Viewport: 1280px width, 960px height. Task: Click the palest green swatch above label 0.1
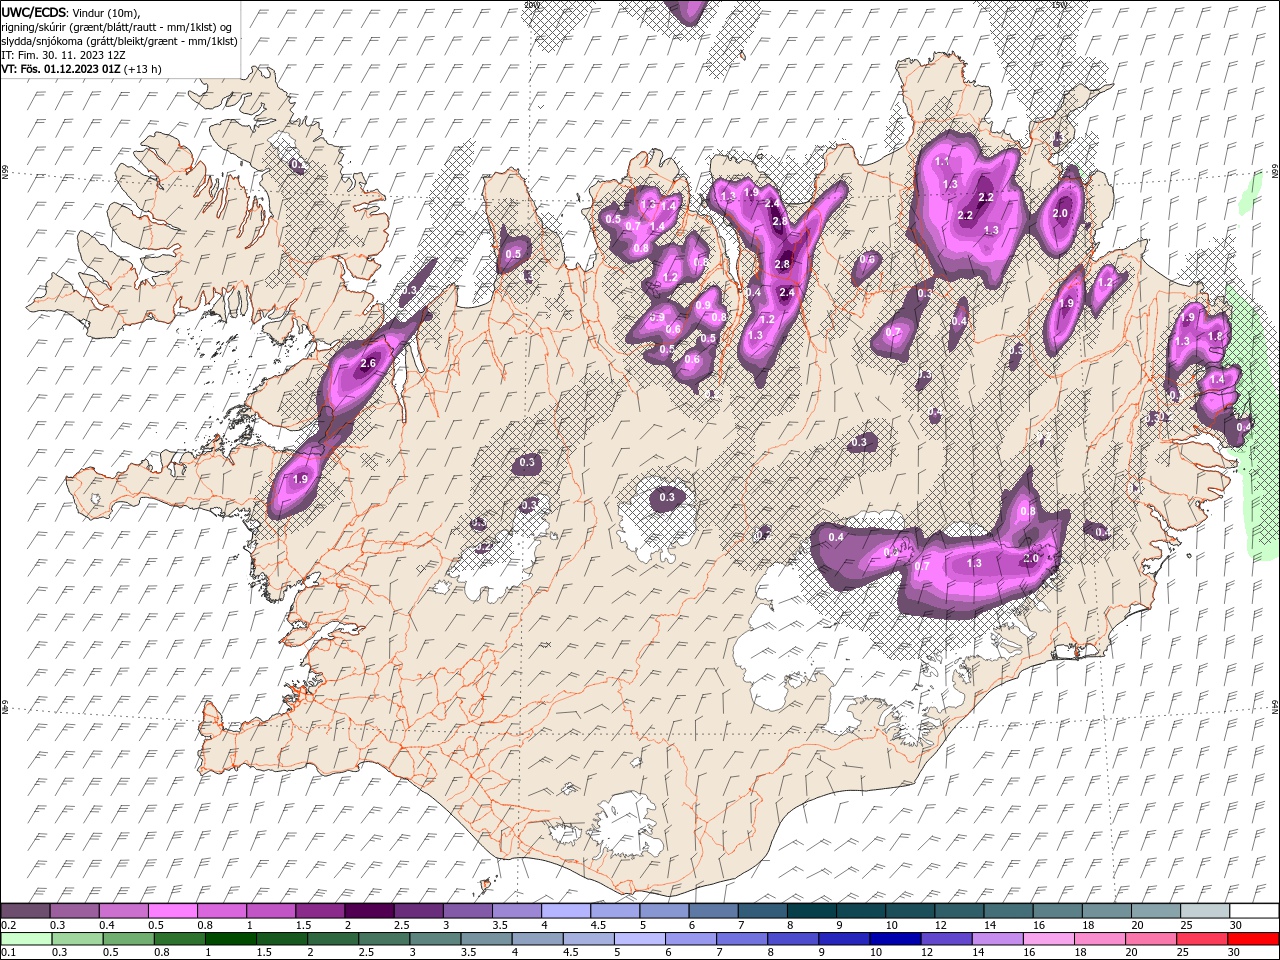[x=26, y=939]
